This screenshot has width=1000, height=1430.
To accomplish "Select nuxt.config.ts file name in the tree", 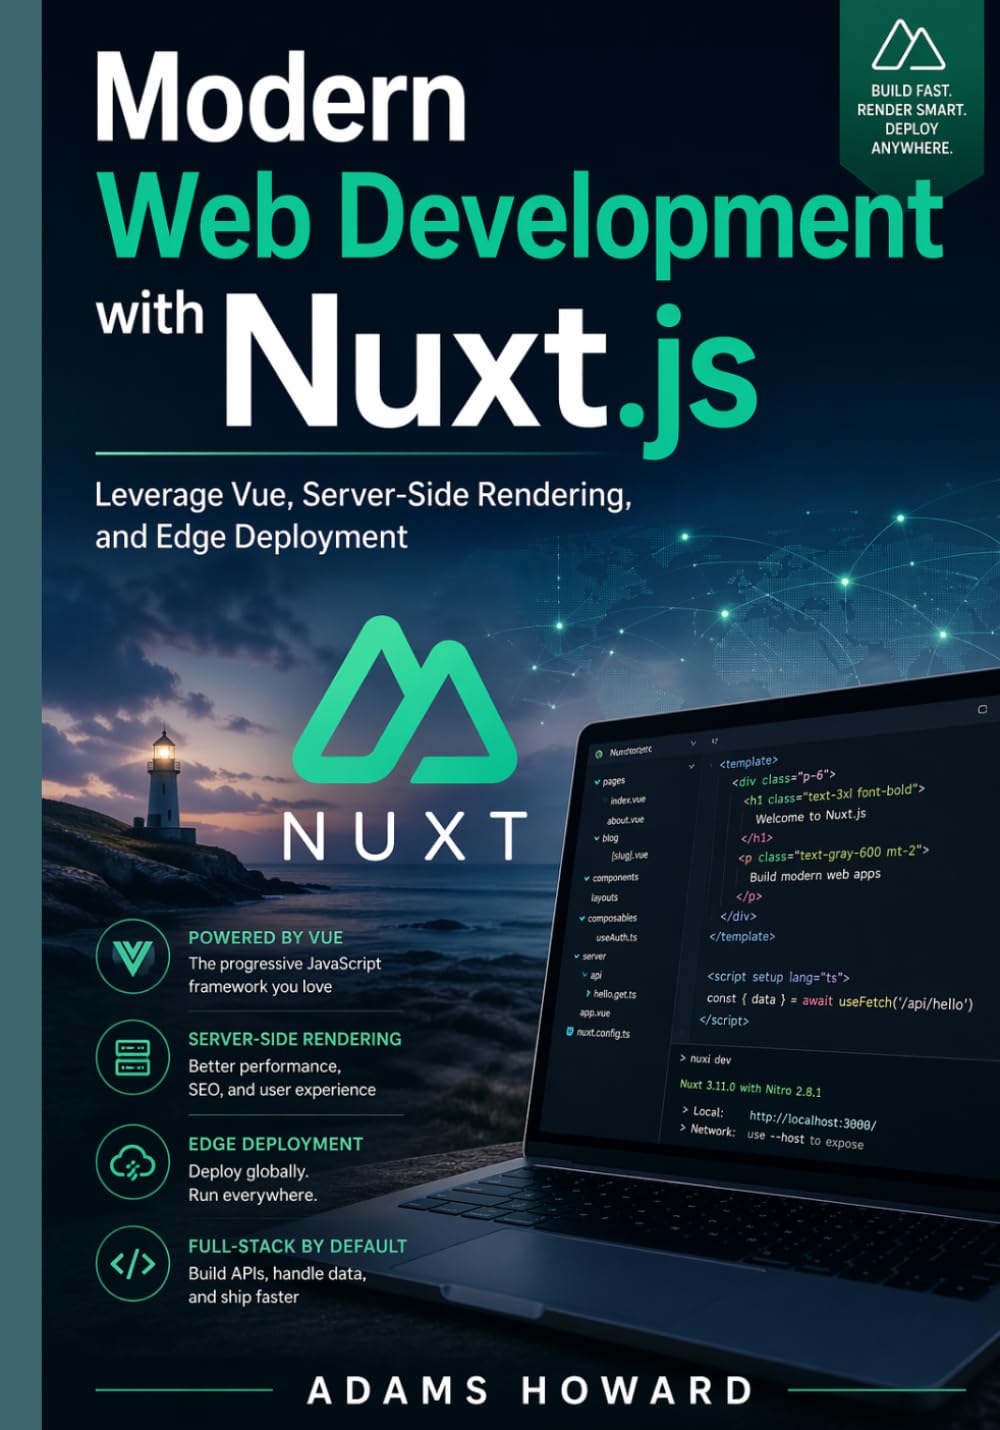I will coord(603,1033).
